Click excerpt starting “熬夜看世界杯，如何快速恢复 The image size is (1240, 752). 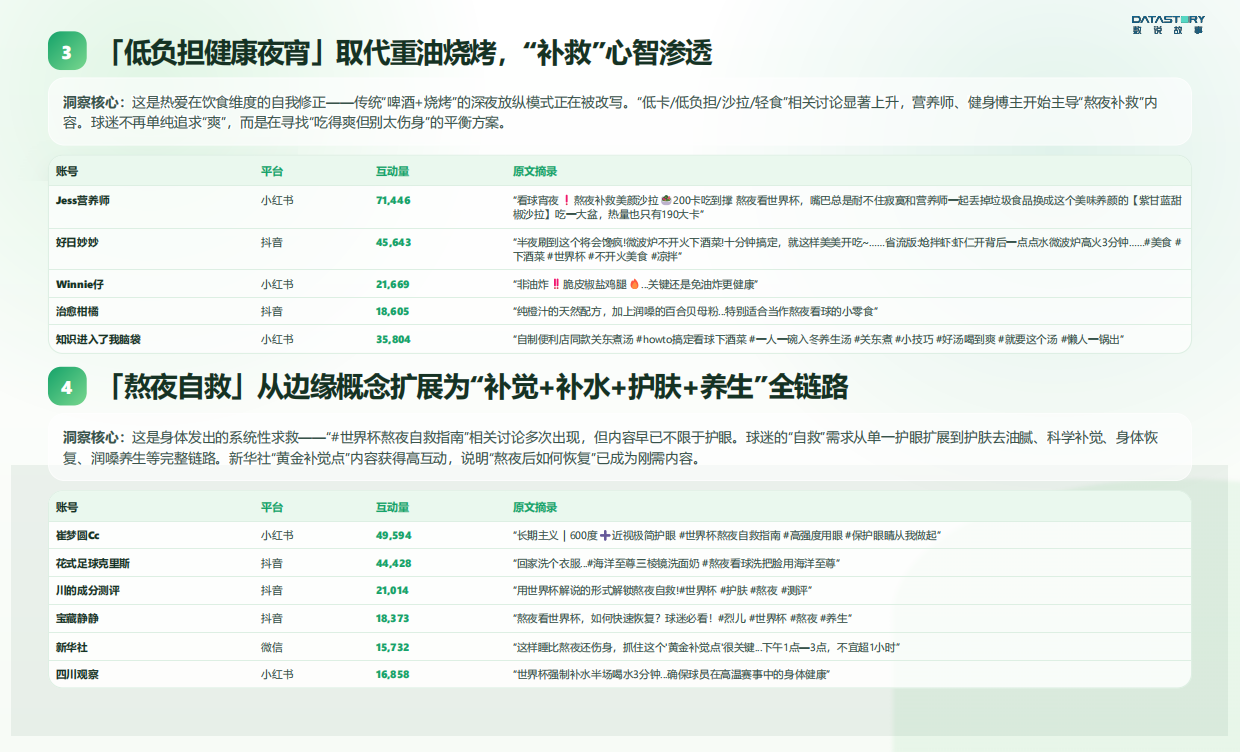(x=682, y=619)
